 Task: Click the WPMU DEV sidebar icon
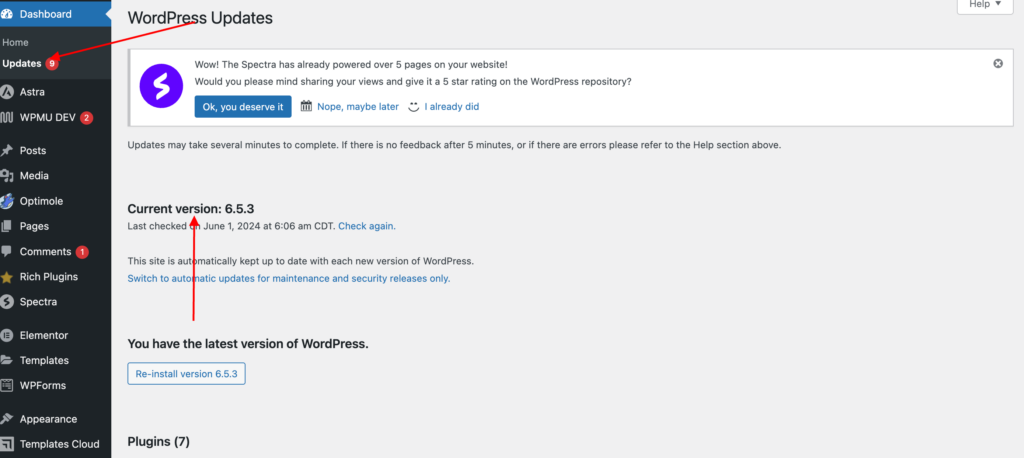7,118
